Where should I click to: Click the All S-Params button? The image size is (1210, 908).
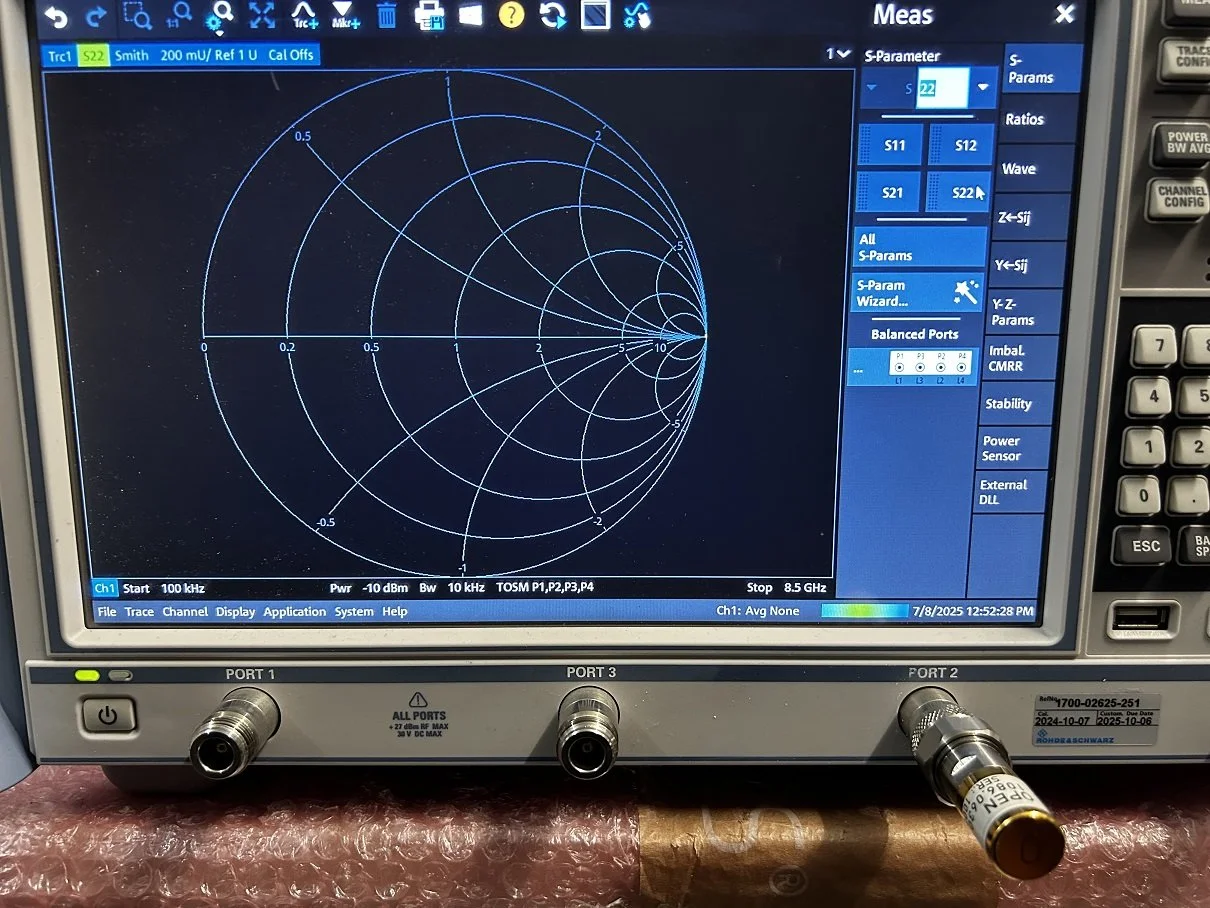click(921, 247)
